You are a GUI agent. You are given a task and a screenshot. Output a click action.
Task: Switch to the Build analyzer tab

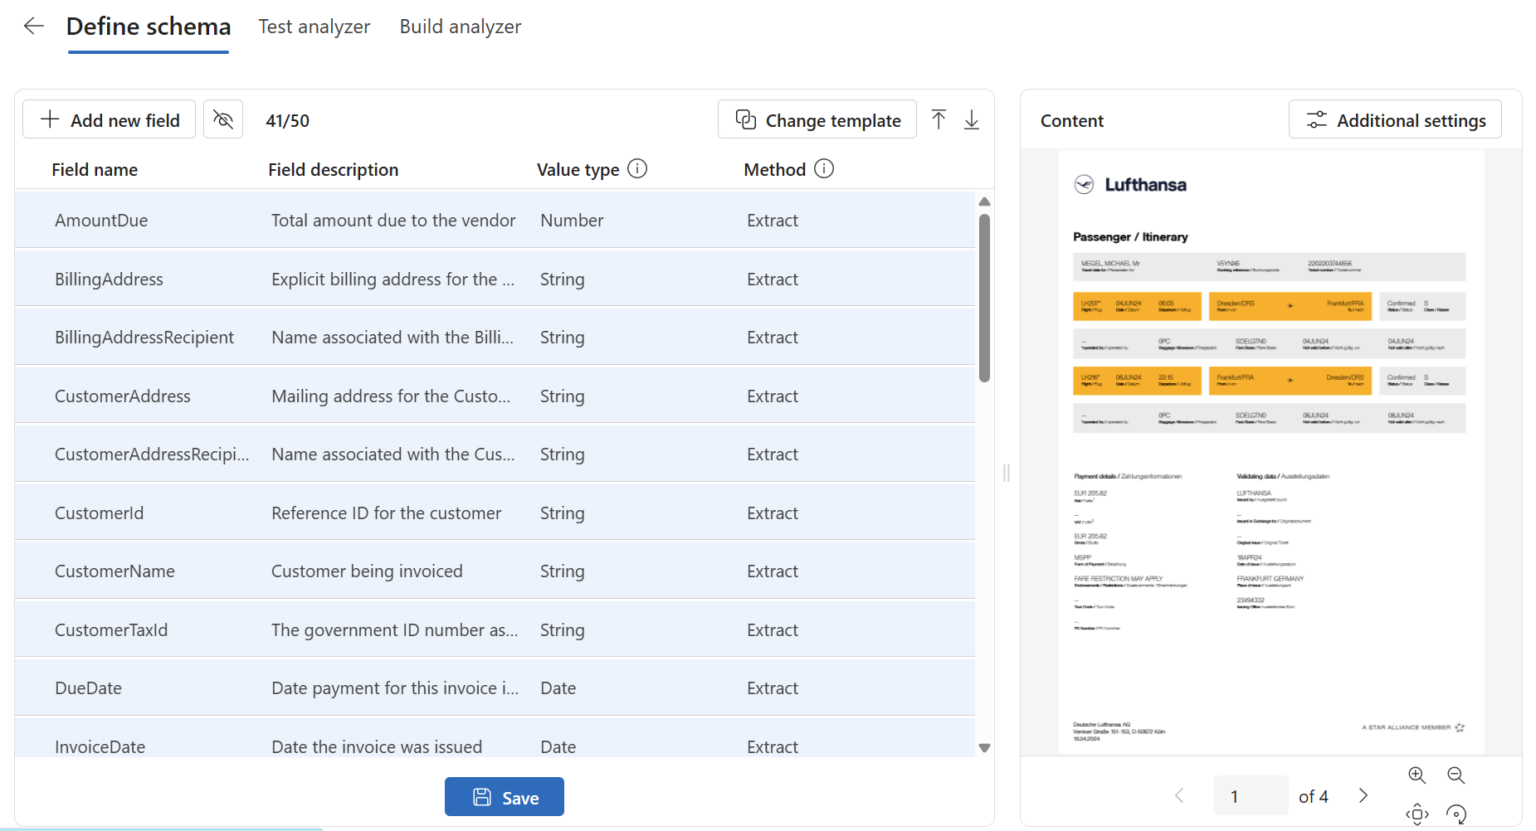(x=460, y=27)
